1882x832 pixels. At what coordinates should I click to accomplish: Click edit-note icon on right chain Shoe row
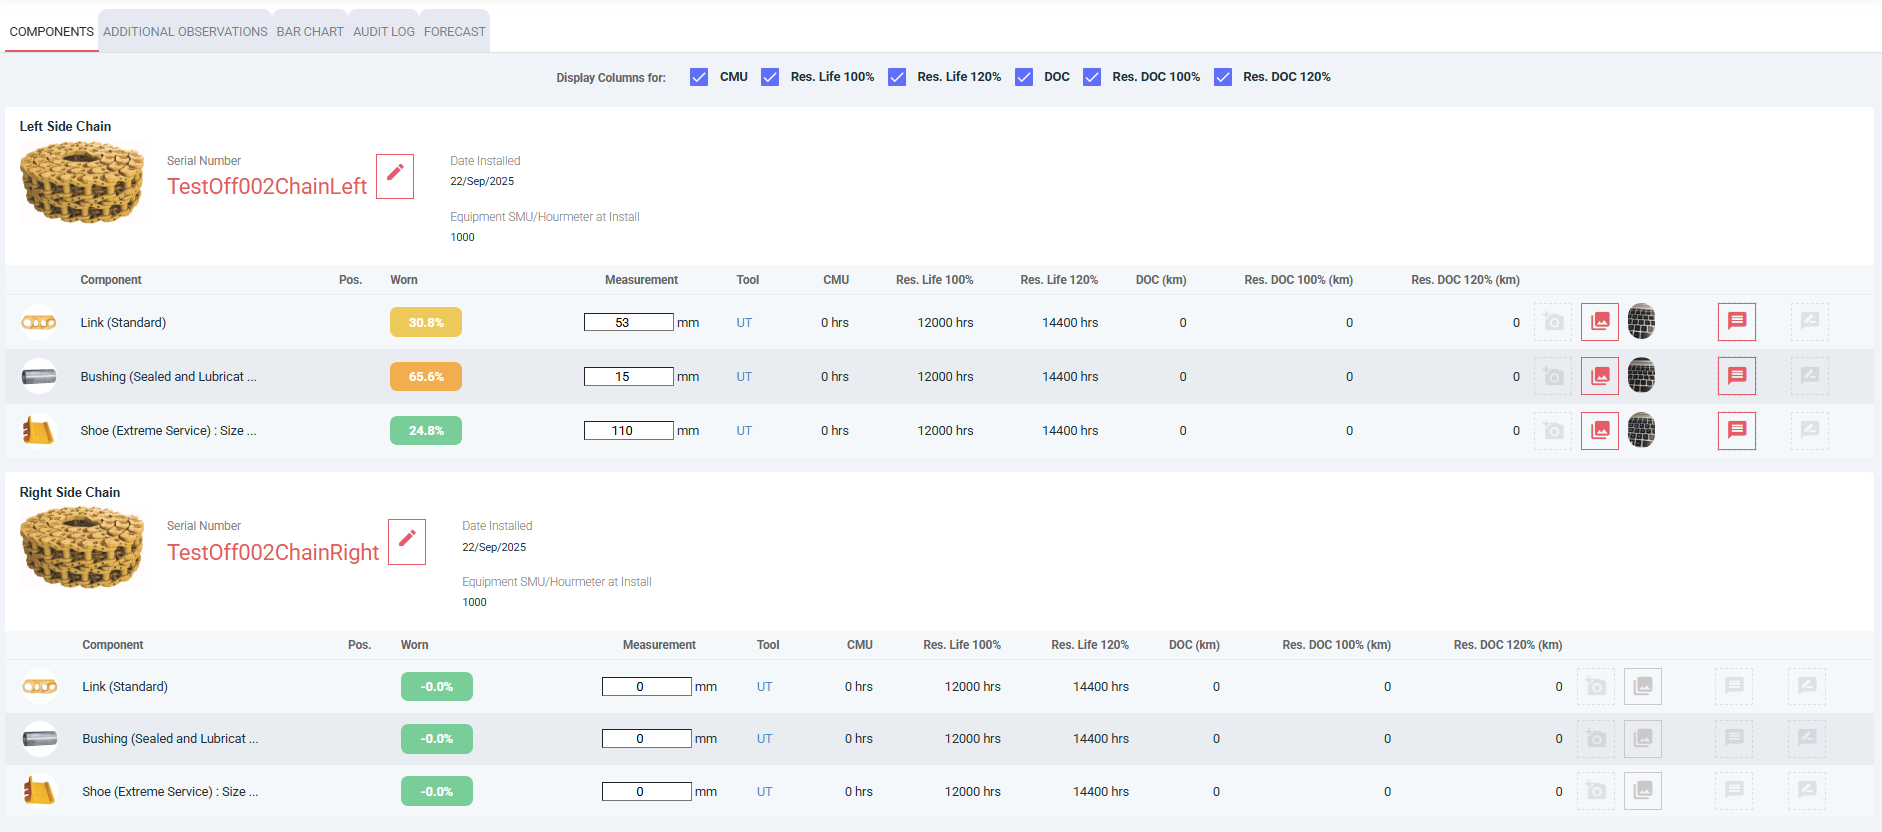(x=1807, y=791)
